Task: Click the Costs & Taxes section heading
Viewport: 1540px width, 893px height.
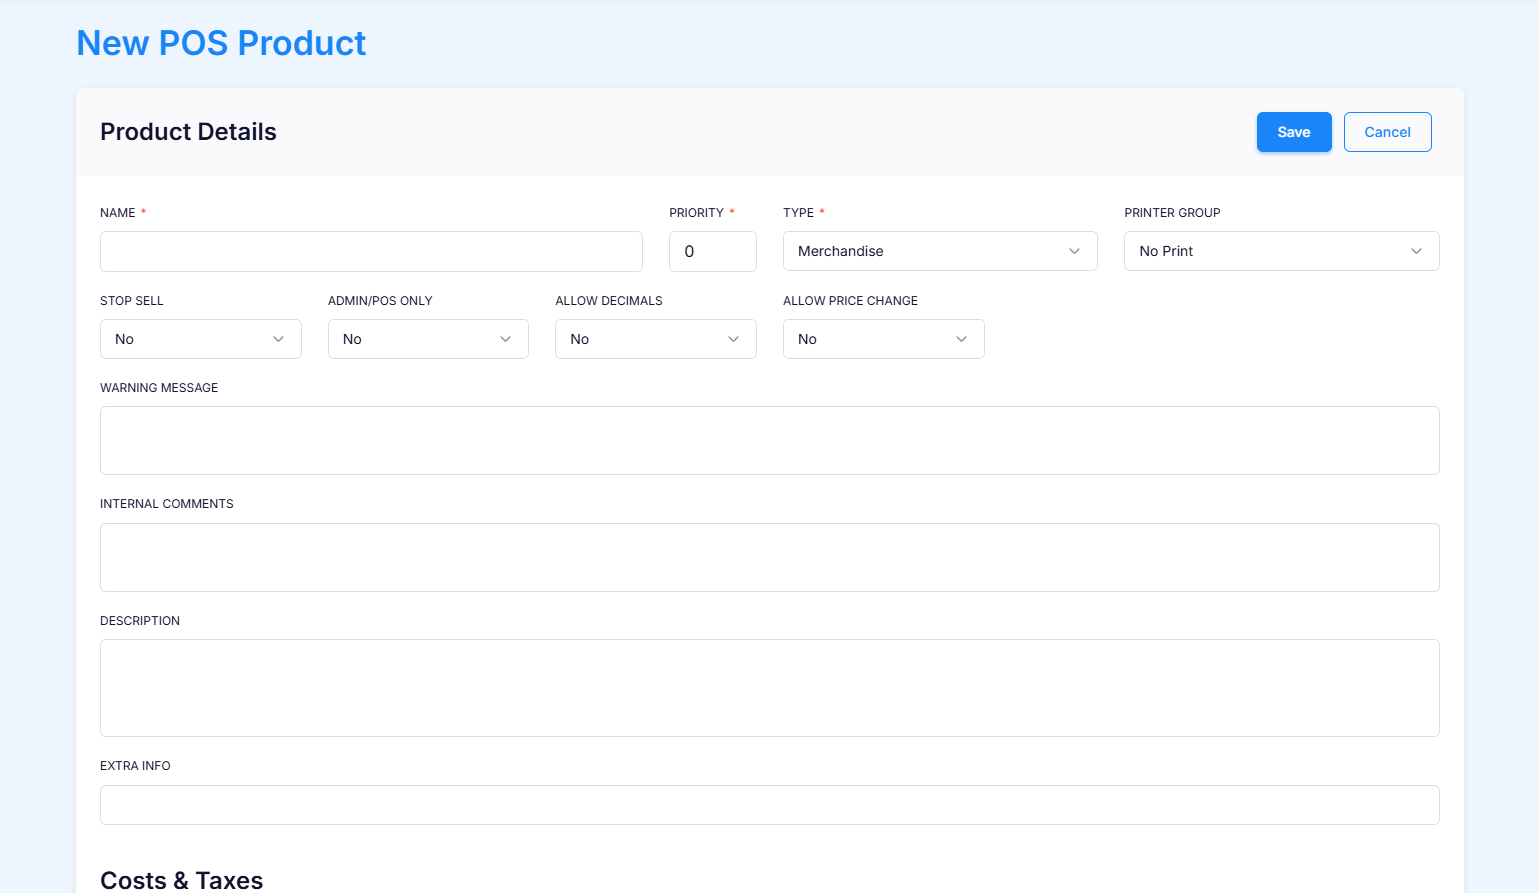Action: point(181,880)
